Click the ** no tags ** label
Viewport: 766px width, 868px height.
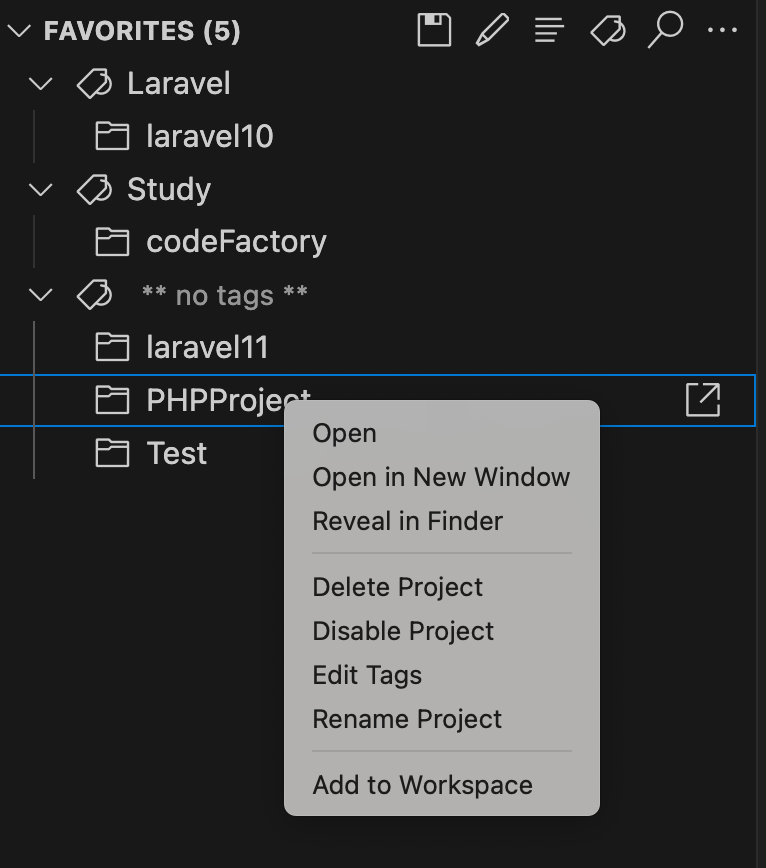pyautogui.click(x=225, y=295)
